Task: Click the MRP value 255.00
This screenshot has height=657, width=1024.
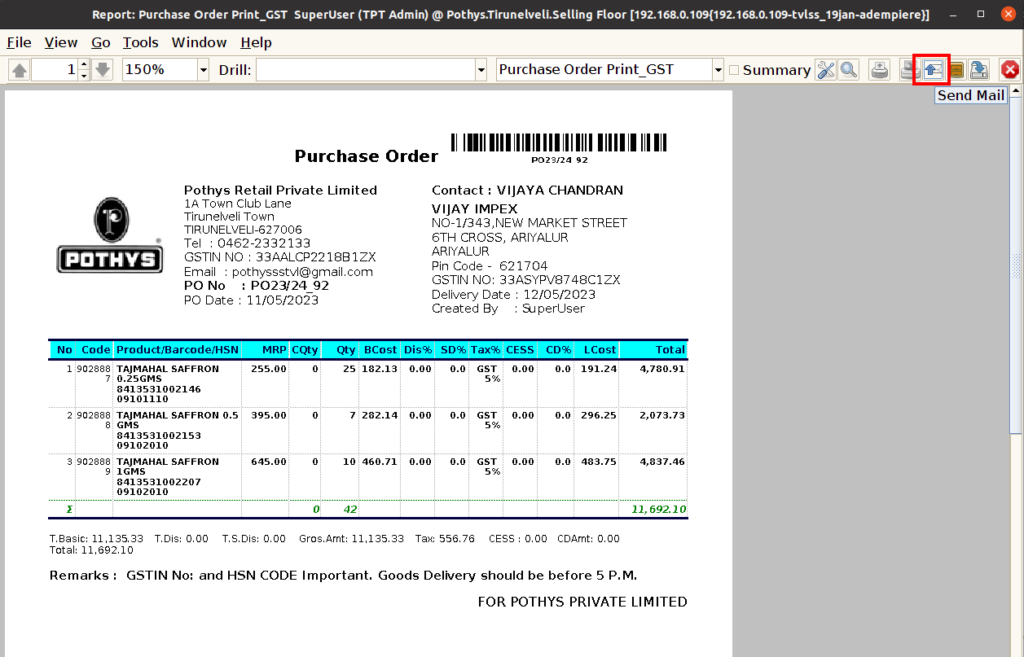Action: [268, 369]
